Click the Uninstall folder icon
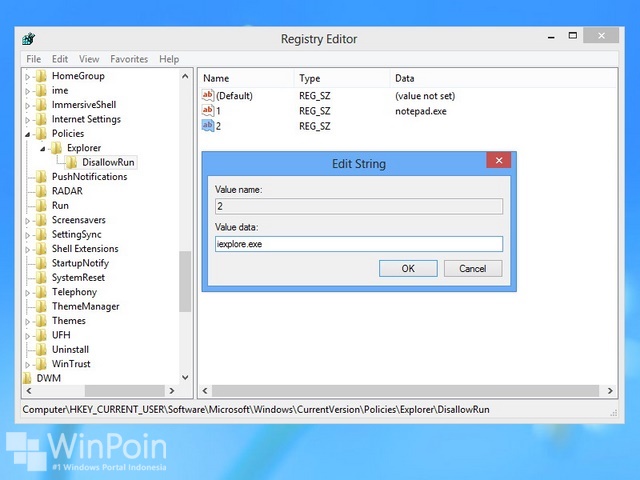This screenshot has width=640, height=480. click(x=41, y=350)
